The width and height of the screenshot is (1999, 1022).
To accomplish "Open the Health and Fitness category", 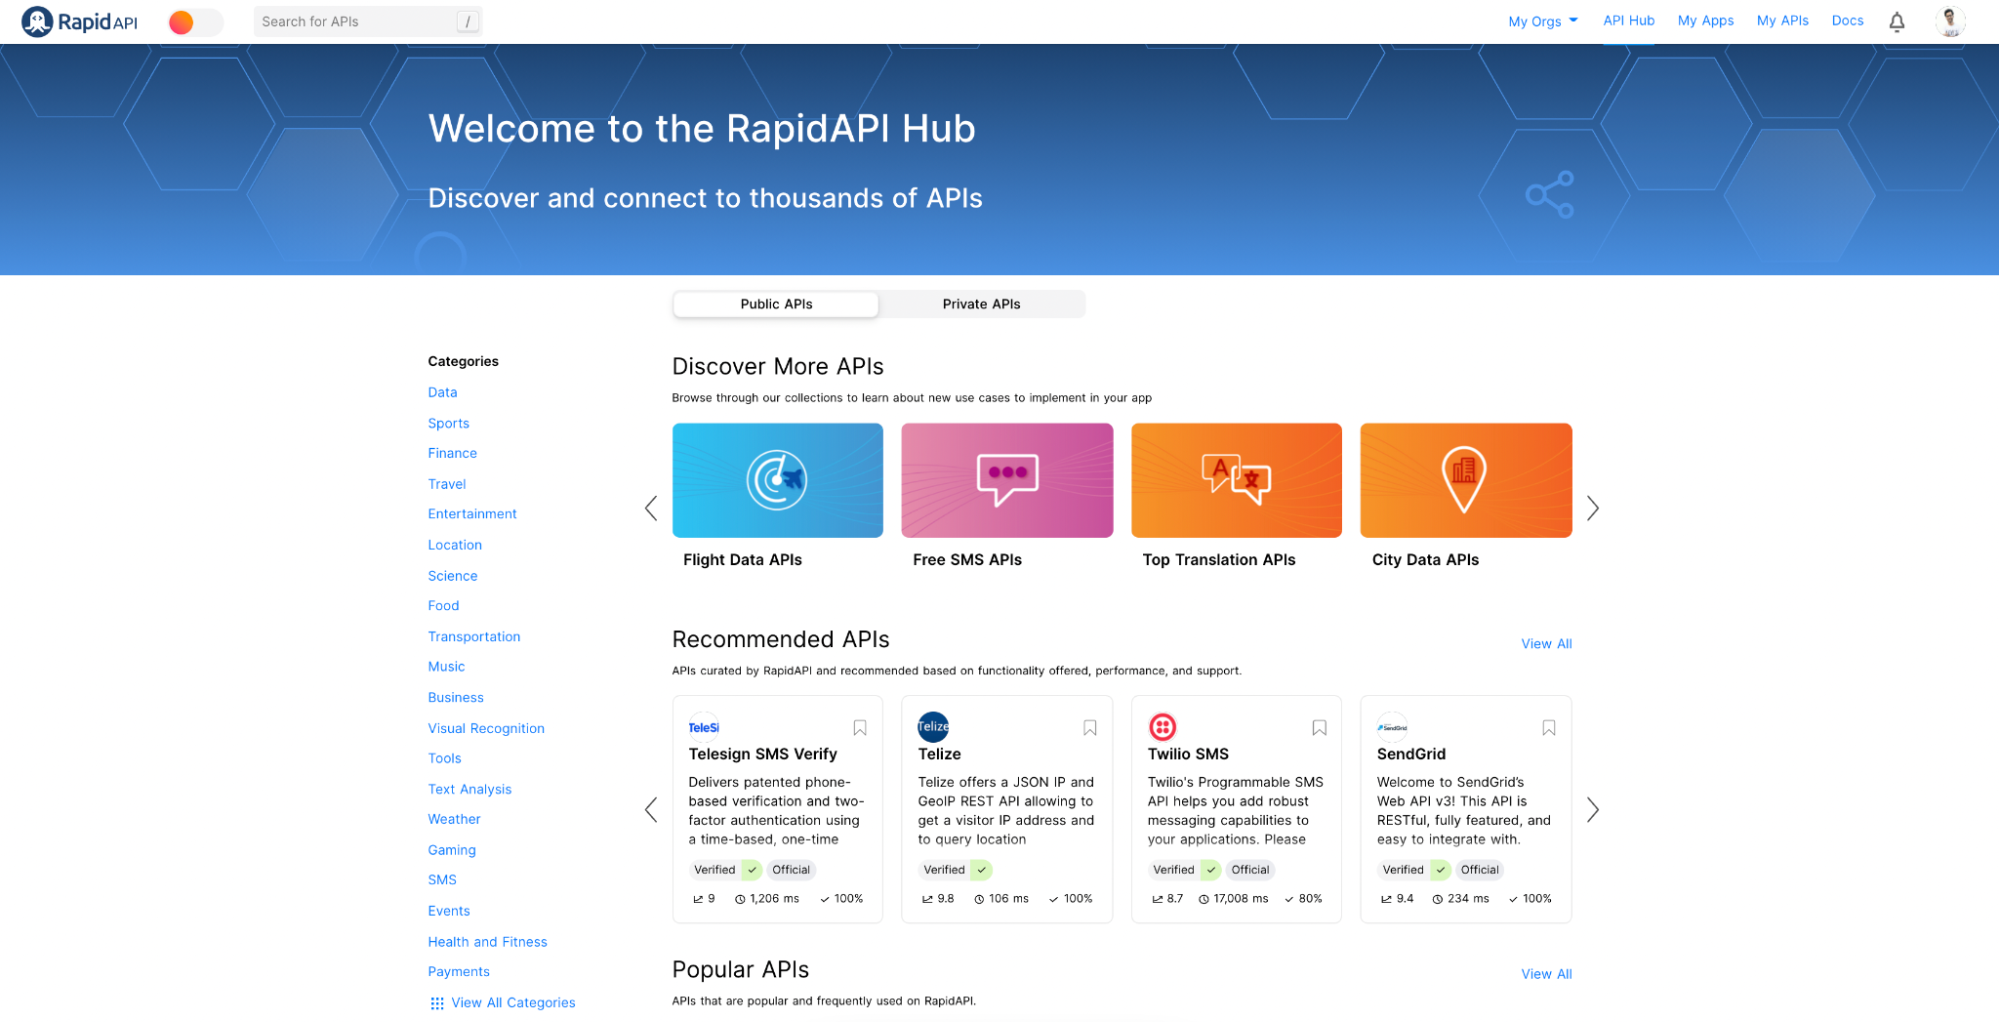I will point(487,943).
